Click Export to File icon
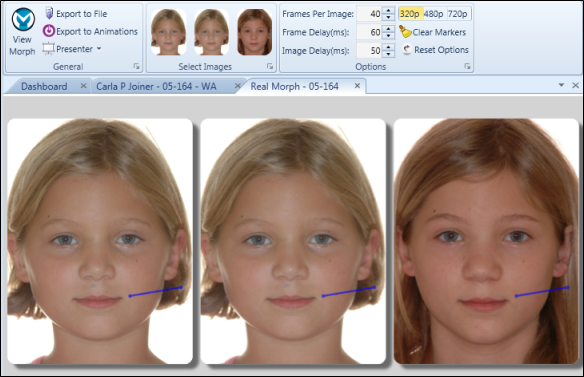This screenshot has height=377, width=584. pyautogui.click(x=49, y=13)
